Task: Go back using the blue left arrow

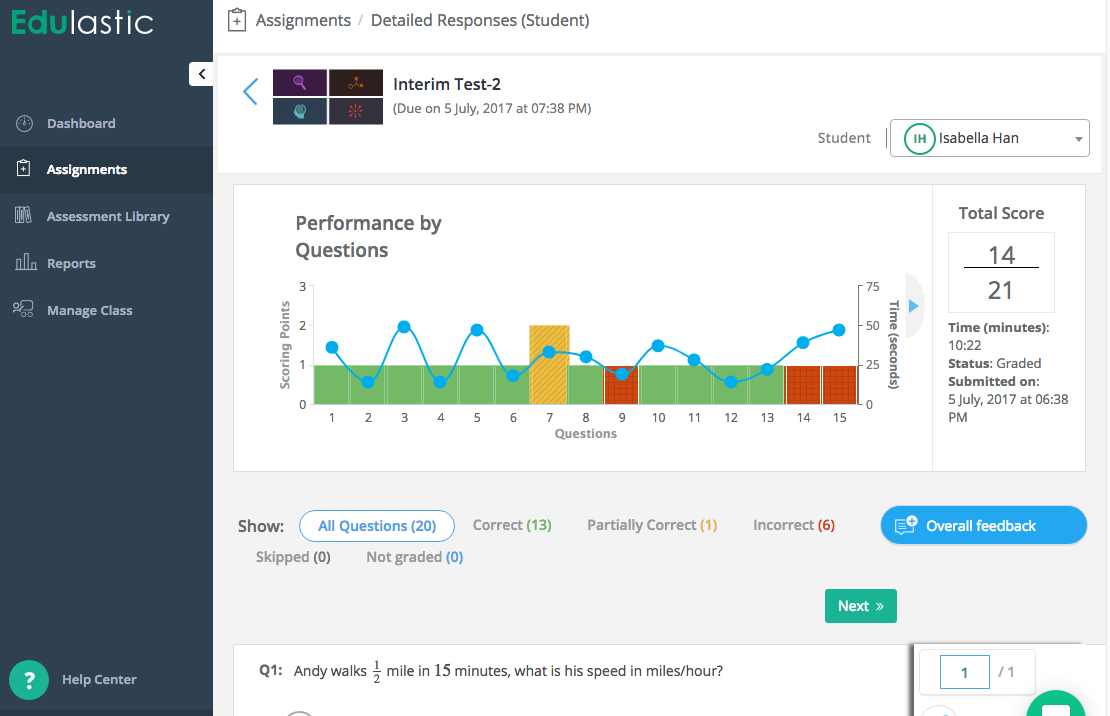Action: pyautogui.click(x=250, y=92)
